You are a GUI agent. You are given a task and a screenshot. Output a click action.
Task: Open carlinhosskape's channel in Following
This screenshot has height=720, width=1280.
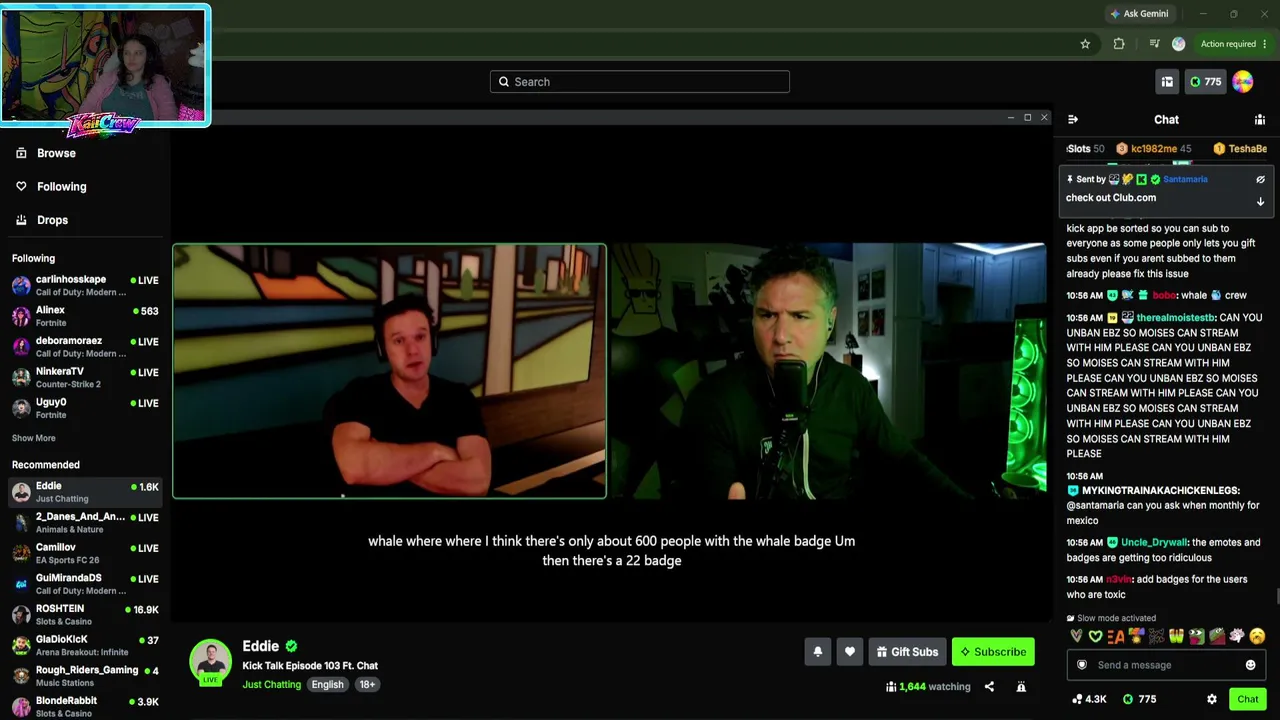click(85, 286)
